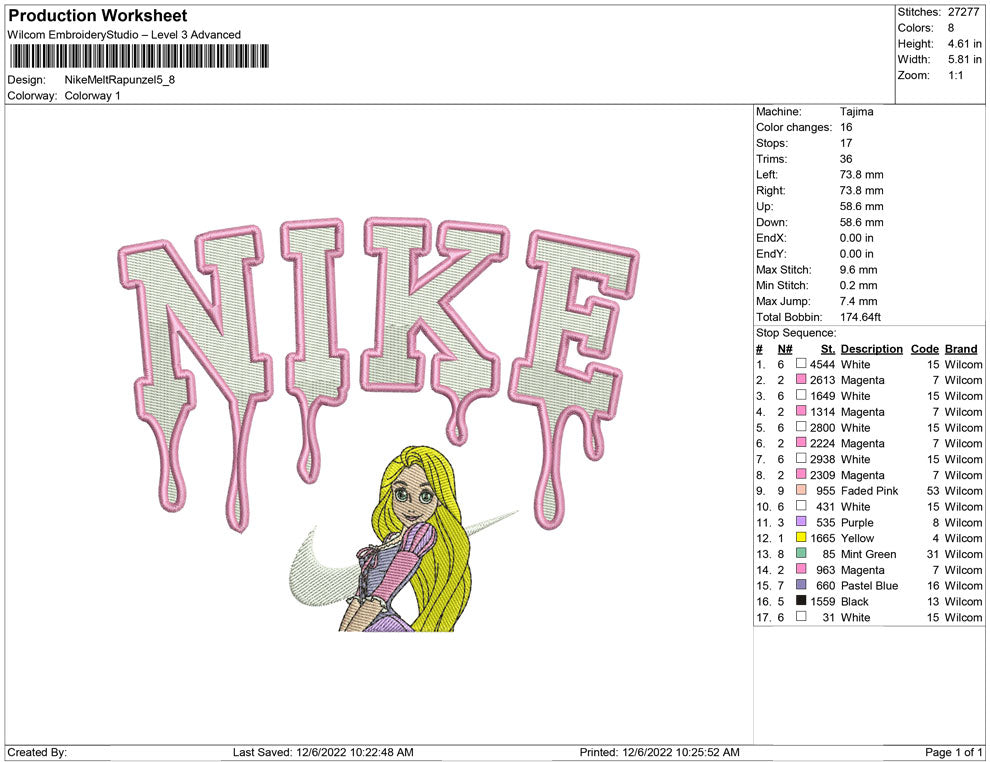This screenshot has height=762, width=990.
Task: Click the Pastel Blue description text
Action: click(869, 585)
